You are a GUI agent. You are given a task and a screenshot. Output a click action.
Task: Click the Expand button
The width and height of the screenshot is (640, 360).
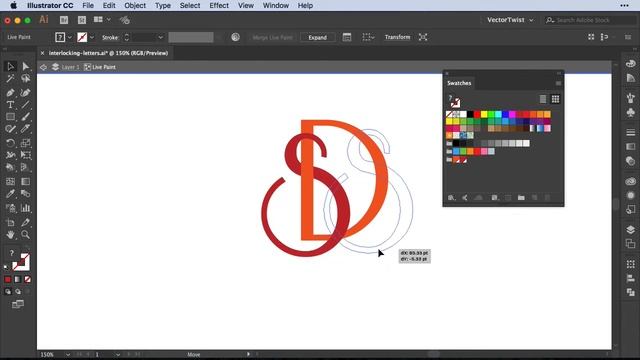318,37
